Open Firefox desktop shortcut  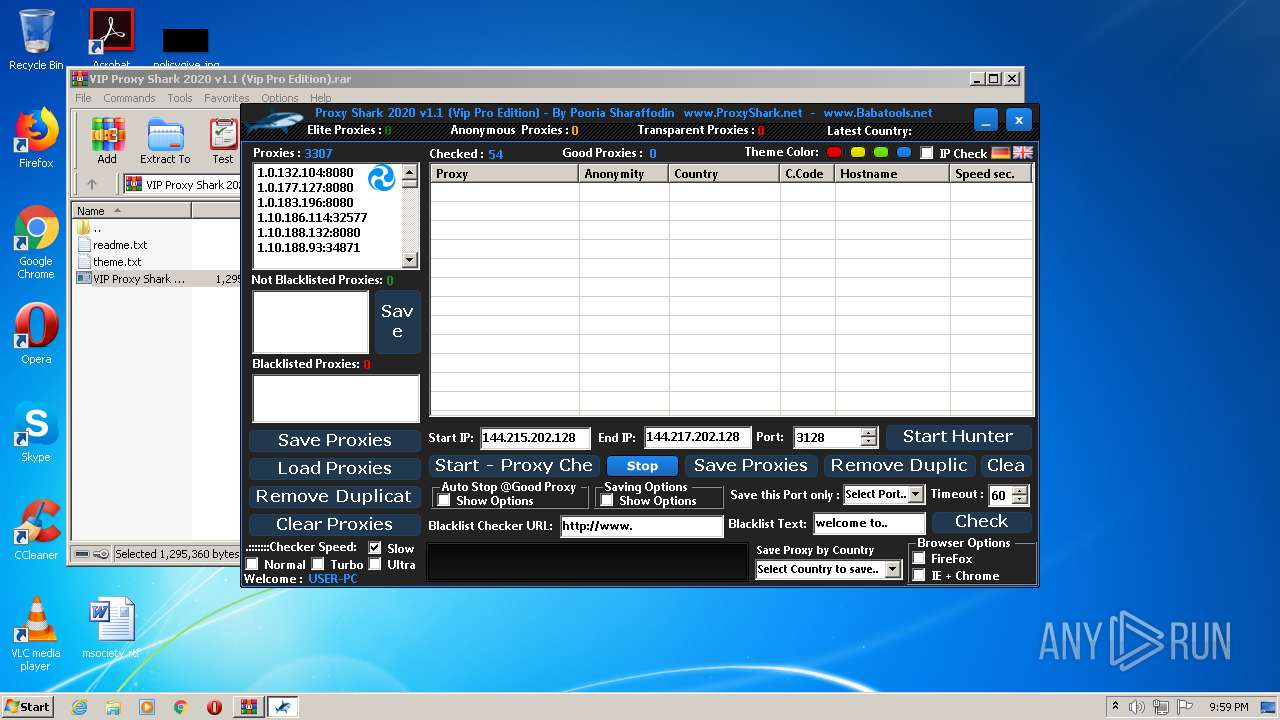(36, 138)
